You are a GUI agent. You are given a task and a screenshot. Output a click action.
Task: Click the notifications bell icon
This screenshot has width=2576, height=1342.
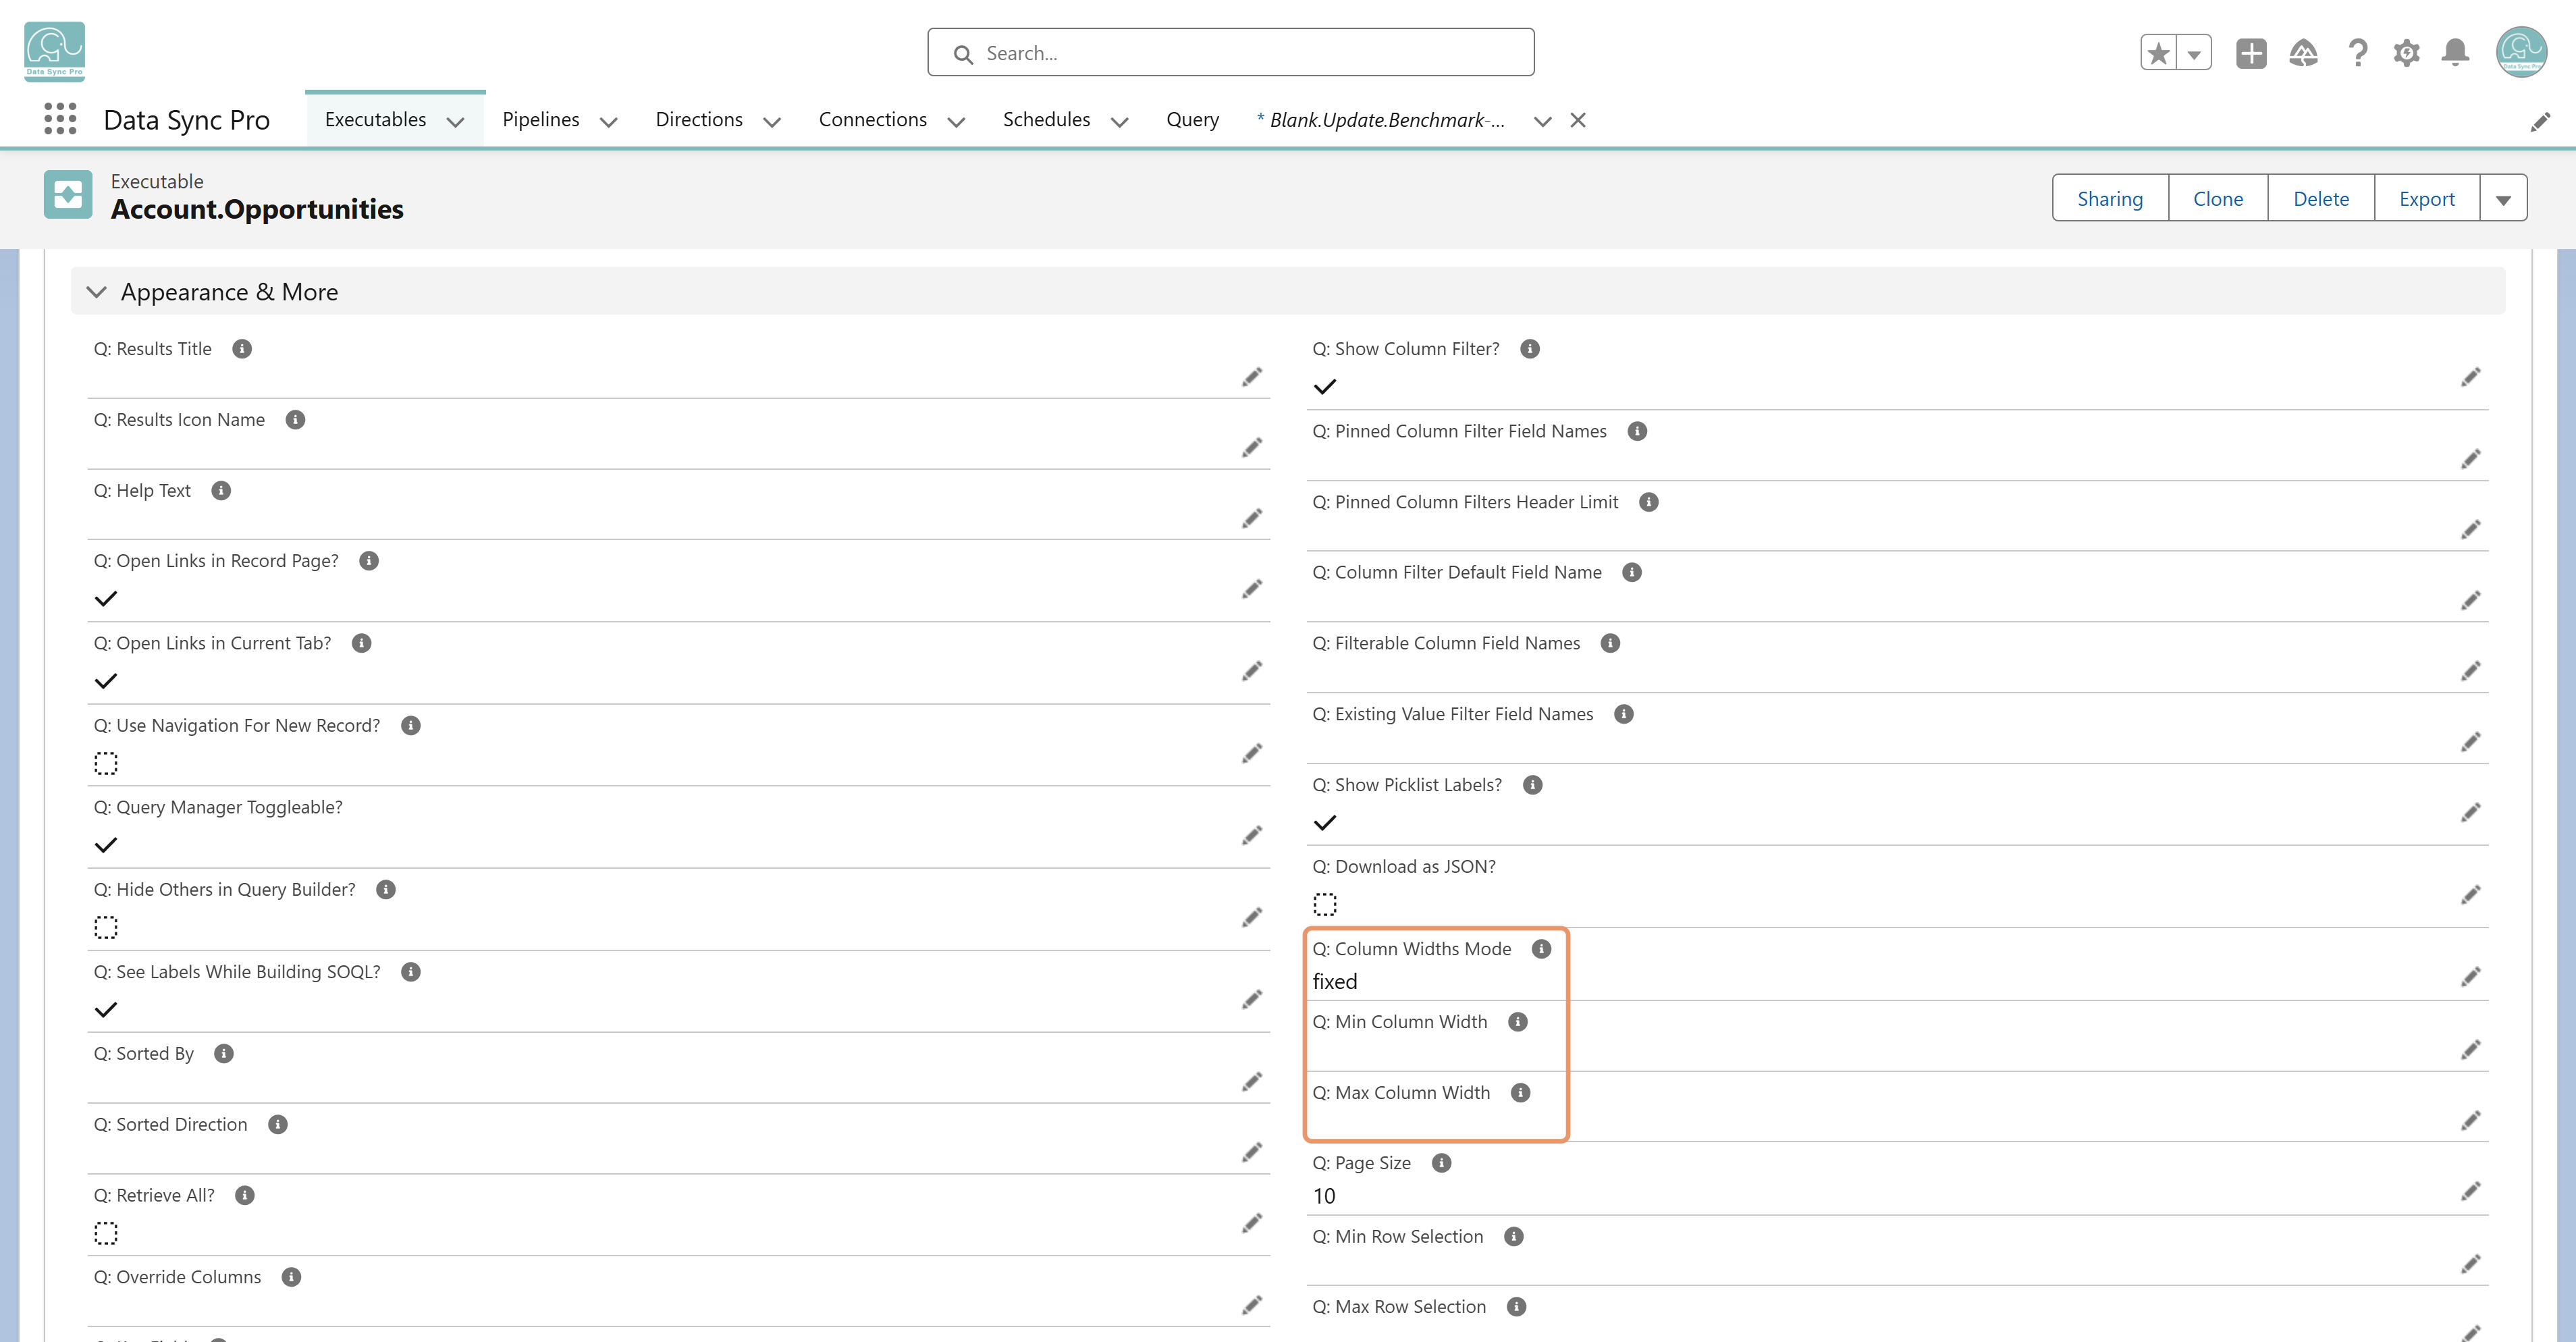[x=2455, y=53]
